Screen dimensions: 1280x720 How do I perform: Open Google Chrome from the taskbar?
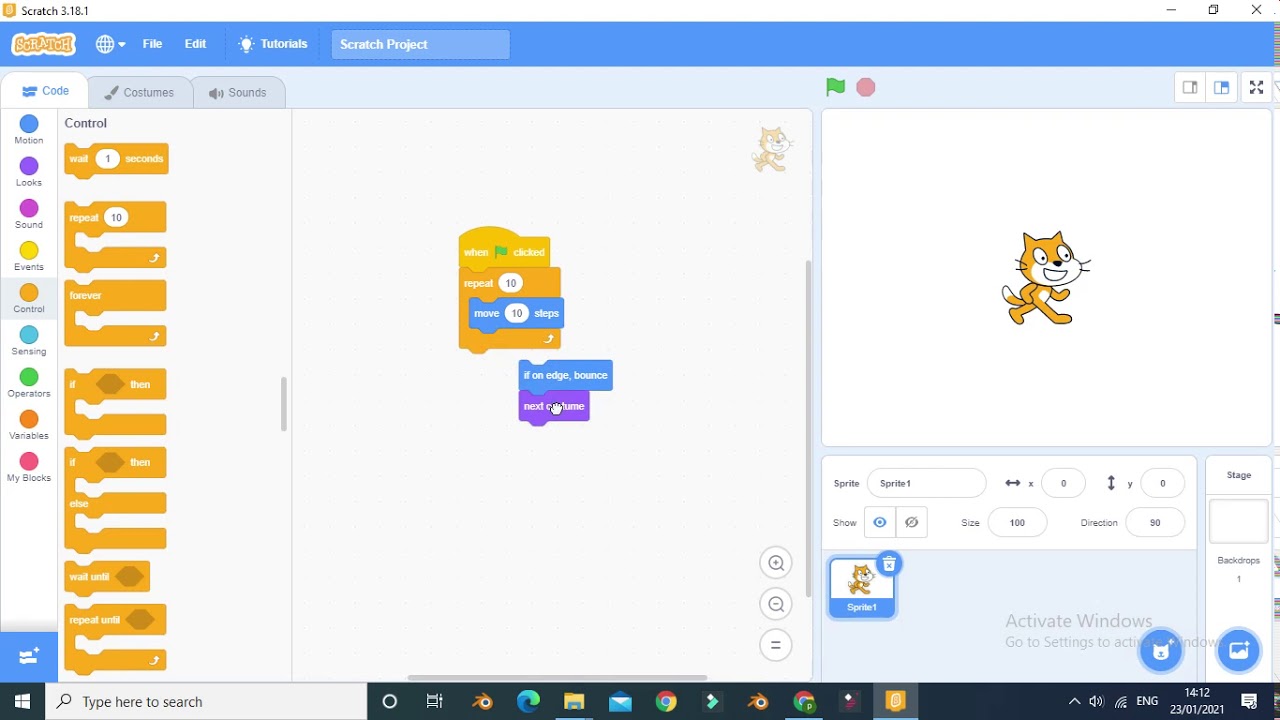pos(666,702)
